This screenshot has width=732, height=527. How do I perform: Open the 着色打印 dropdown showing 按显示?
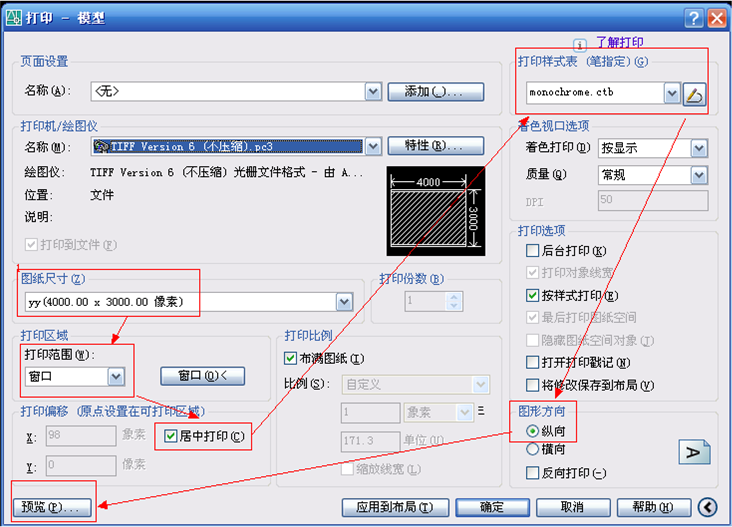pyautogui.click(x=698, y=148)
